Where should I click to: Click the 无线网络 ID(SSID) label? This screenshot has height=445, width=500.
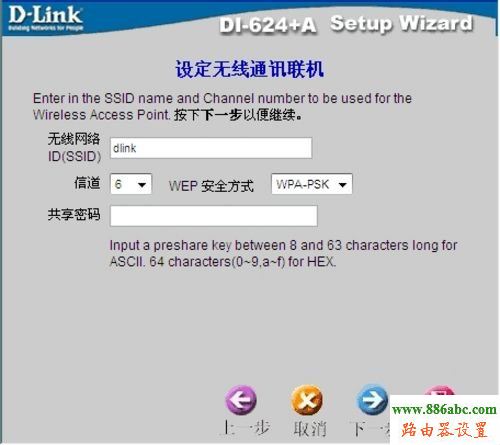click(74, 147)
